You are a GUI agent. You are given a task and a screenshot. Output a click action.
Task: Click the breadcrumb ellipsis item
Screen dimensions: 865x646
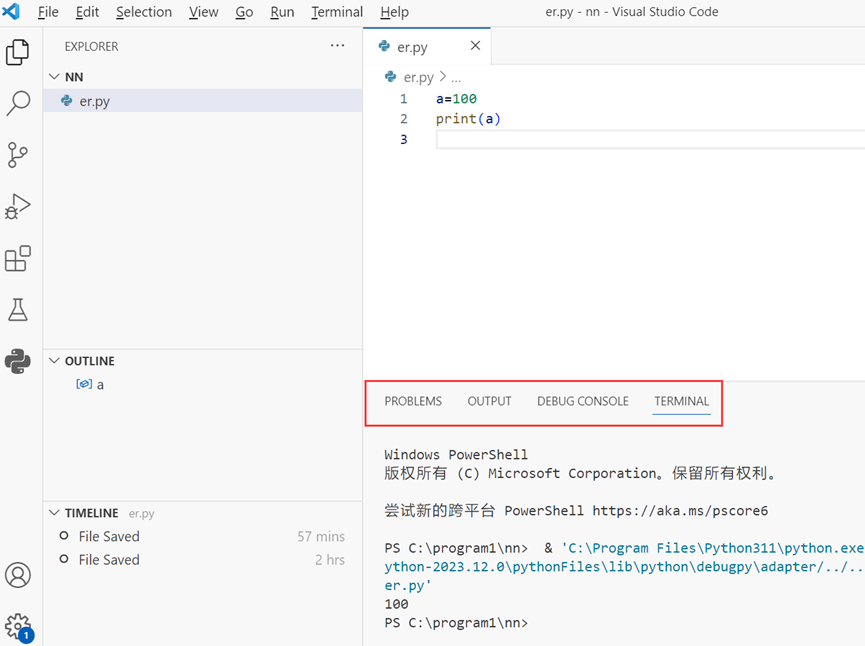456,78
